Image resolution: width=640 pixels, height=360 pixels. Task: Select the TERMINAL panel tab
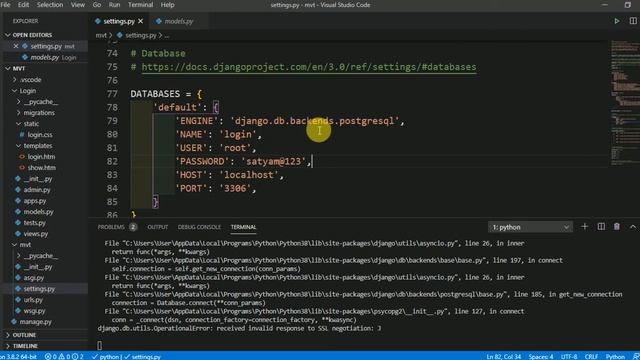[243, 227]
